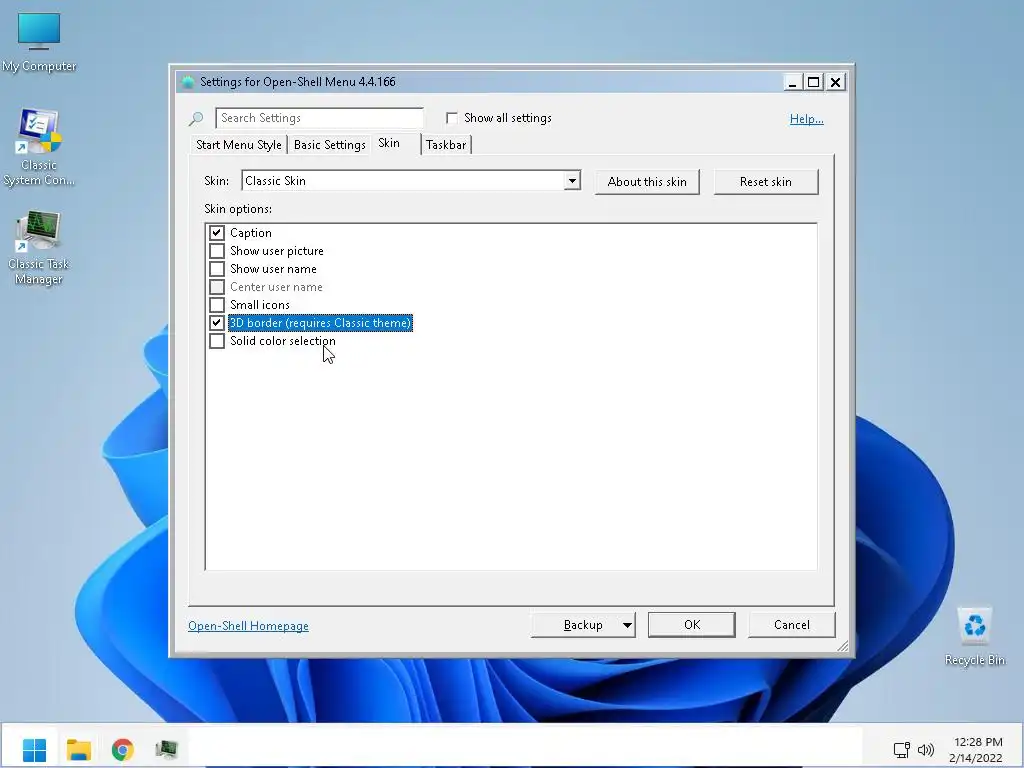Enable Show user name checkbox

point(217,268)
